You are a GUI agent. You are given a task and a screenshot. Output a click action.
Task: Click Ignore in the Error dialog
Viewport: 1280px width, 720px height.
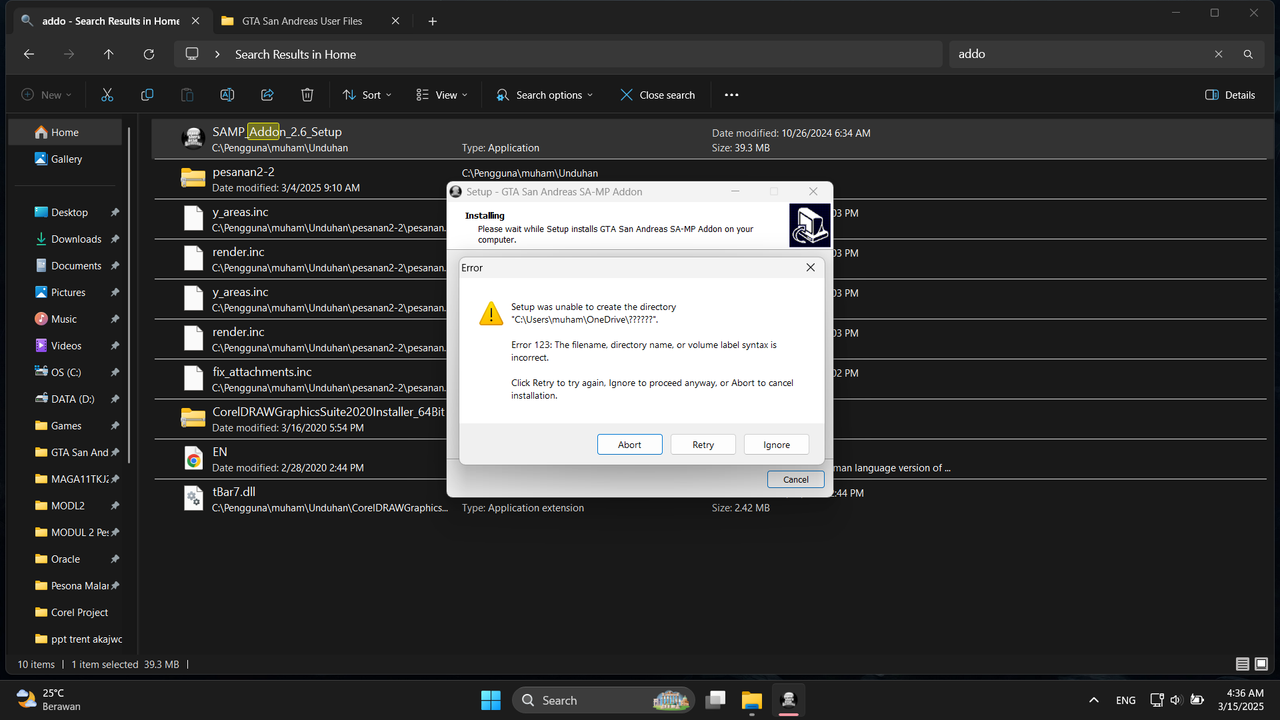click(776, 445)
